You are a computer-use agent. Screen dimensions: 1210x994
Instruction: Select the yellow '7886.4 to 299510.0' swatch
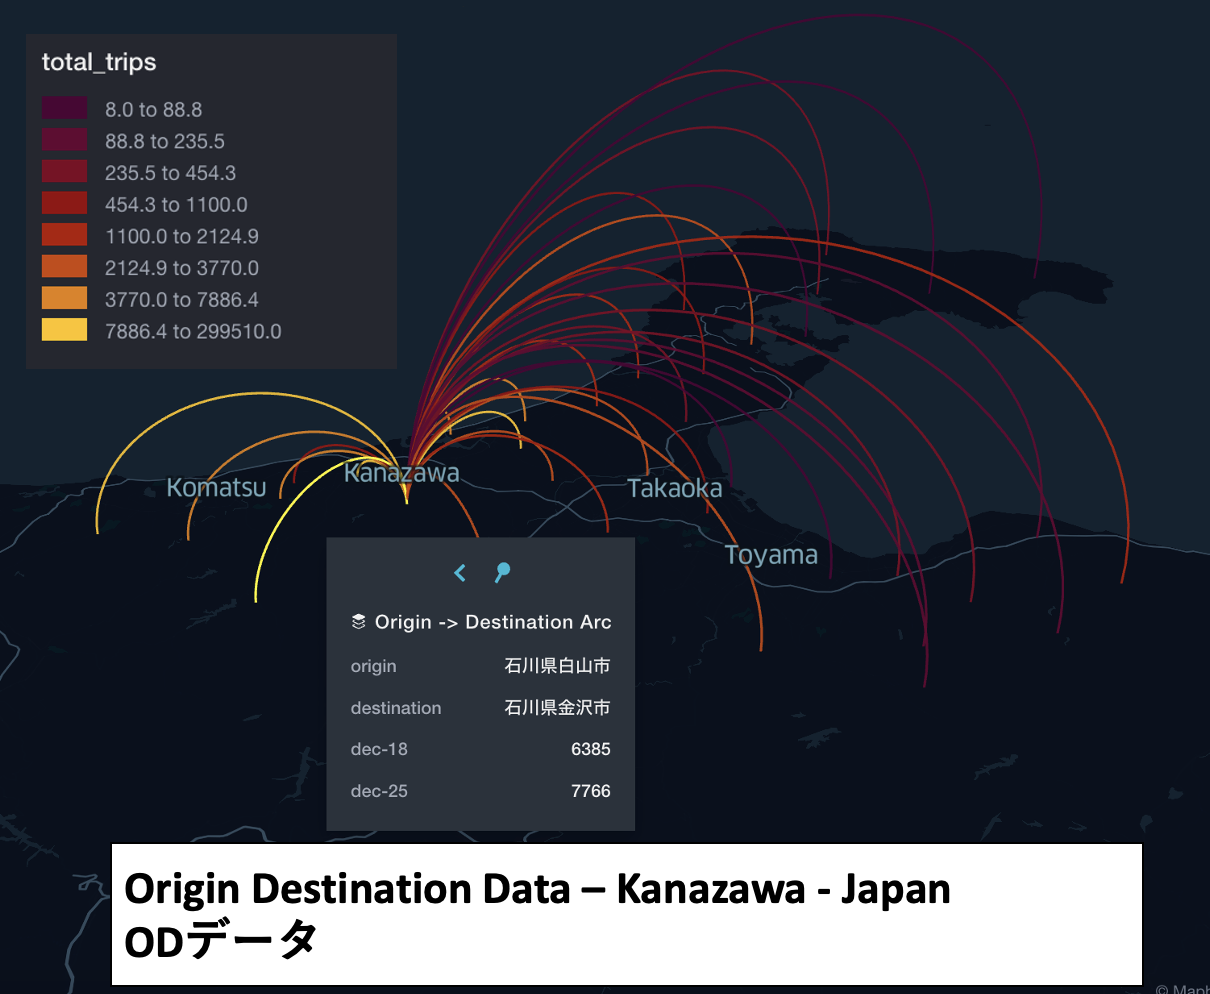pos(65,330)
